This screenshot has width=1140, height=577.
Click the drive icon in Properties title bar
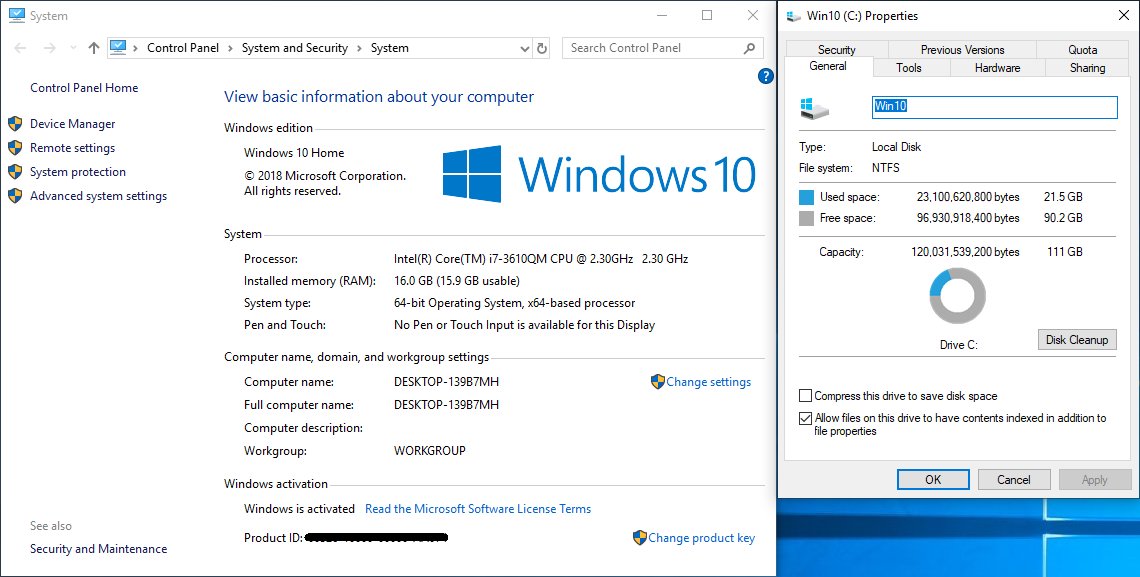click(794, 15)
